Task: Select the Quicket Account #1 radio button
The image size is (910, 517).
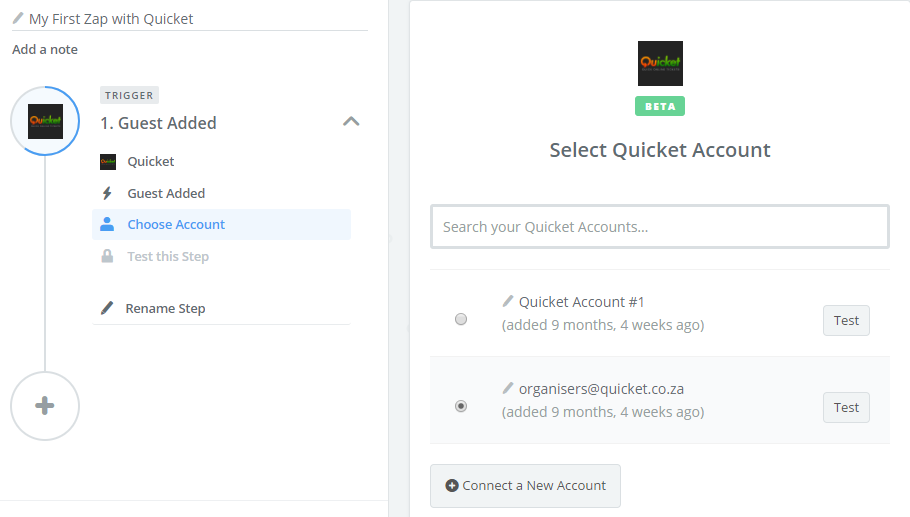Action: [461, 319]
